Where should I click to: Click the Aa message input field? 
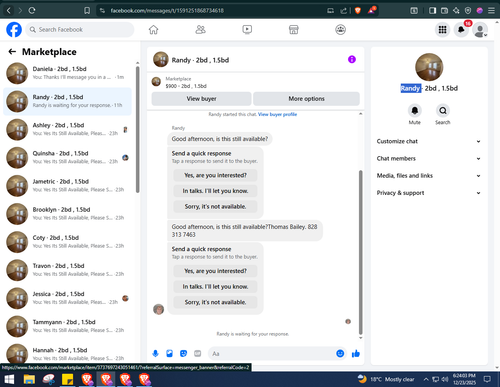(272, 353)
